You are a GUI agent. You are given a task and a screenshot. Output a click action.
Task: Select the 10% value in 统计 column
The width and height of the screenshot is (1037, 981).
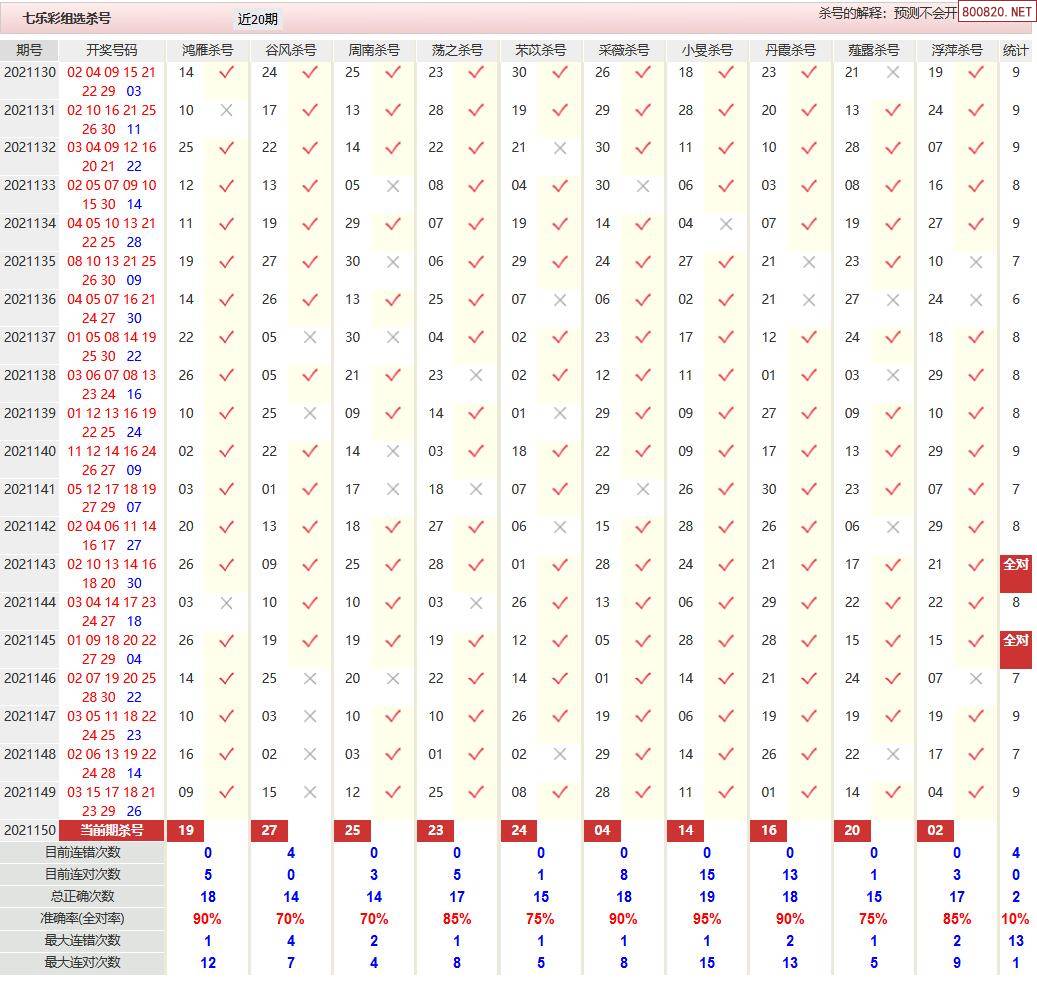1015,919
